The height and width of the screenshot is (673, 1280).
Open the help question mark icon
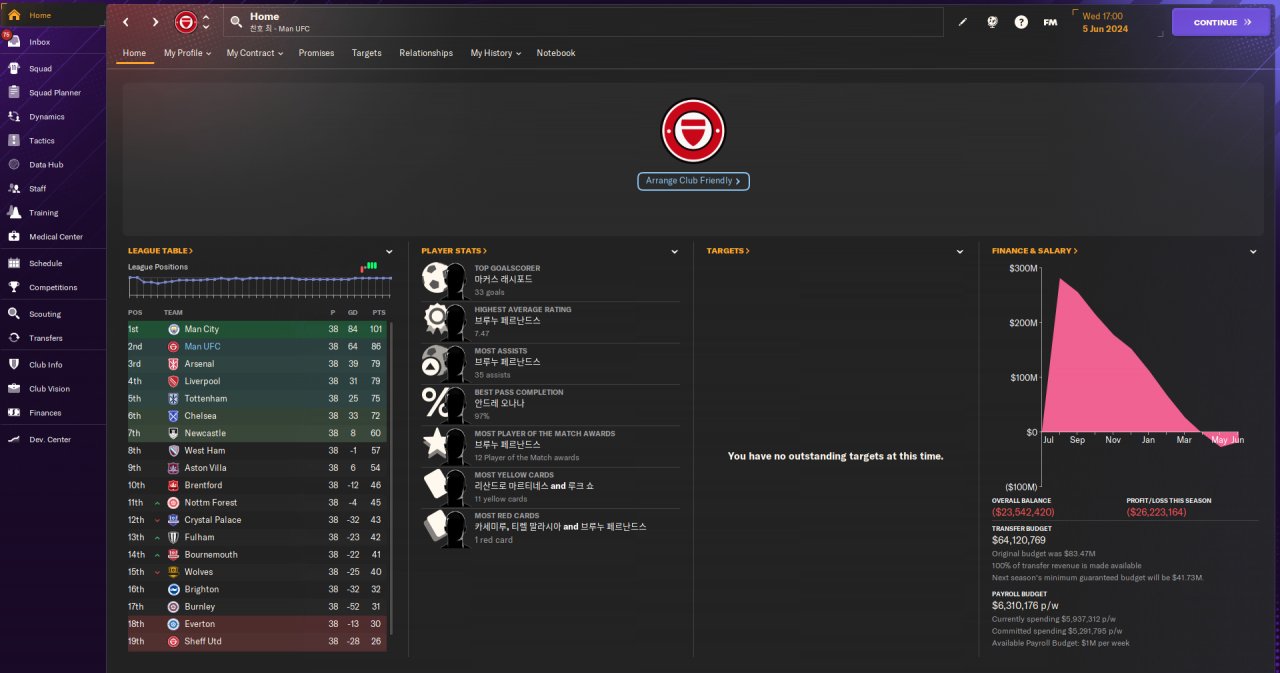click(x=1021, y=22)
